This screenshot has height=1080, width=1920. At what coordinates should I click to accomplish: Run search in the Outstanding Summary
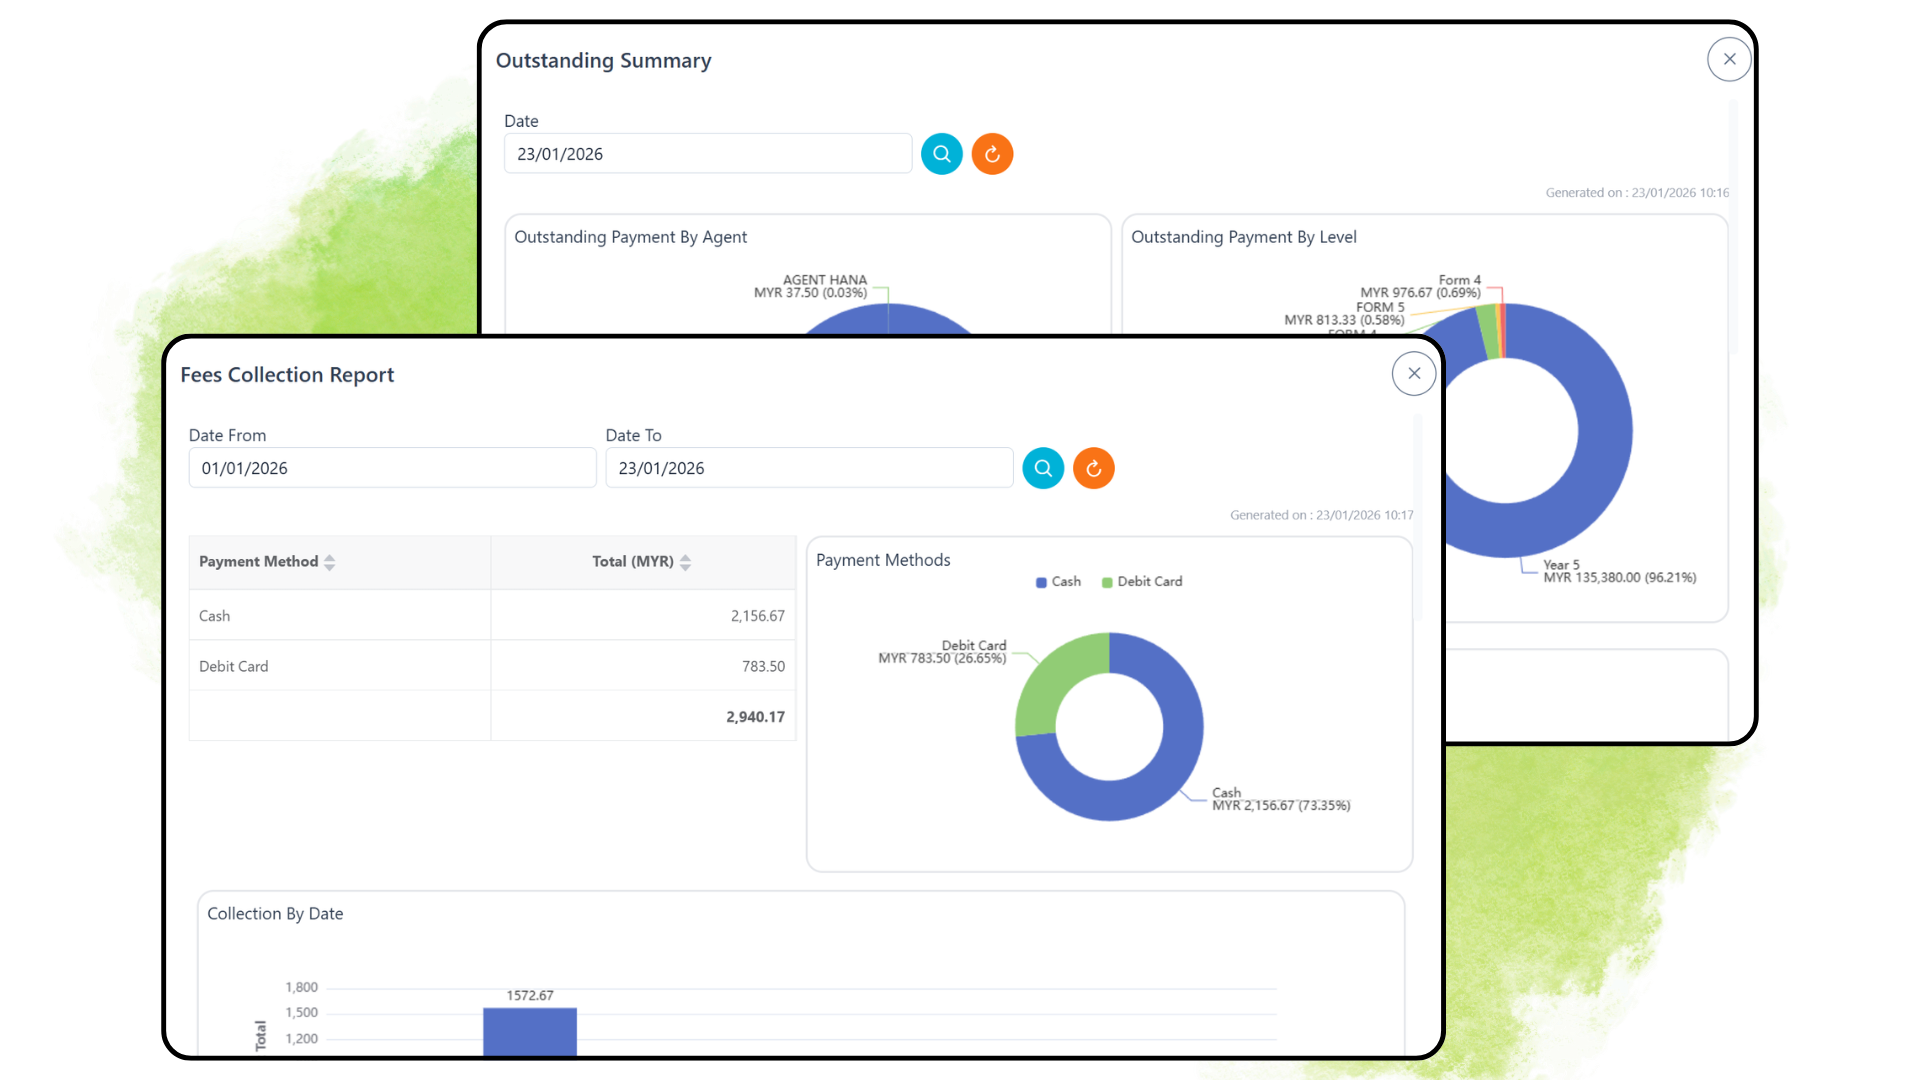941,153
